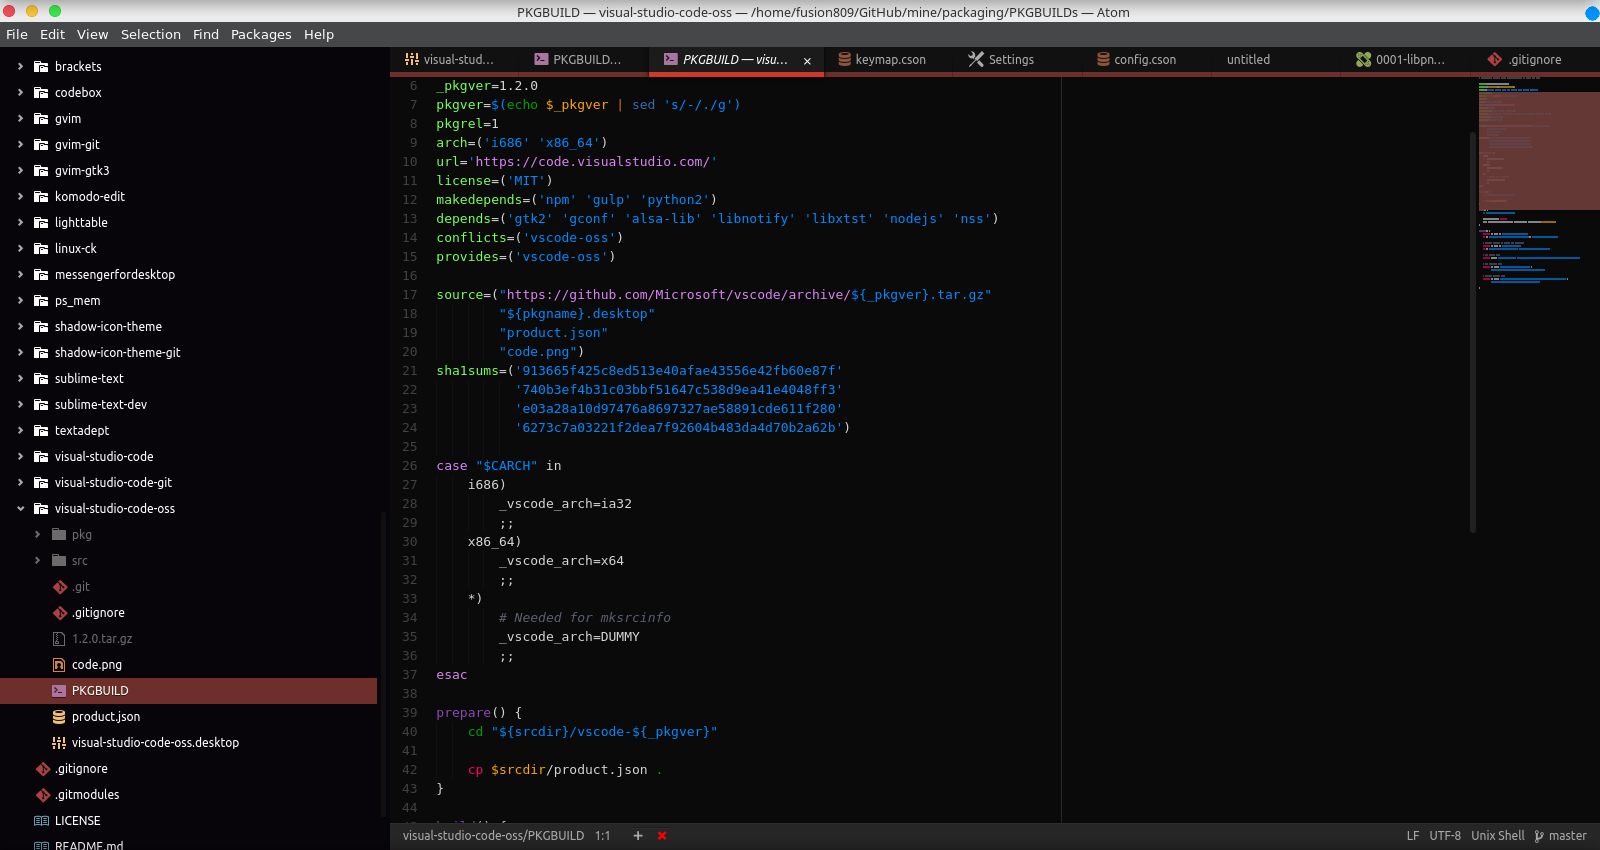1600x850 pixels.
Task: Switch to the config.cson tab
Action: tap(1146, 60)
